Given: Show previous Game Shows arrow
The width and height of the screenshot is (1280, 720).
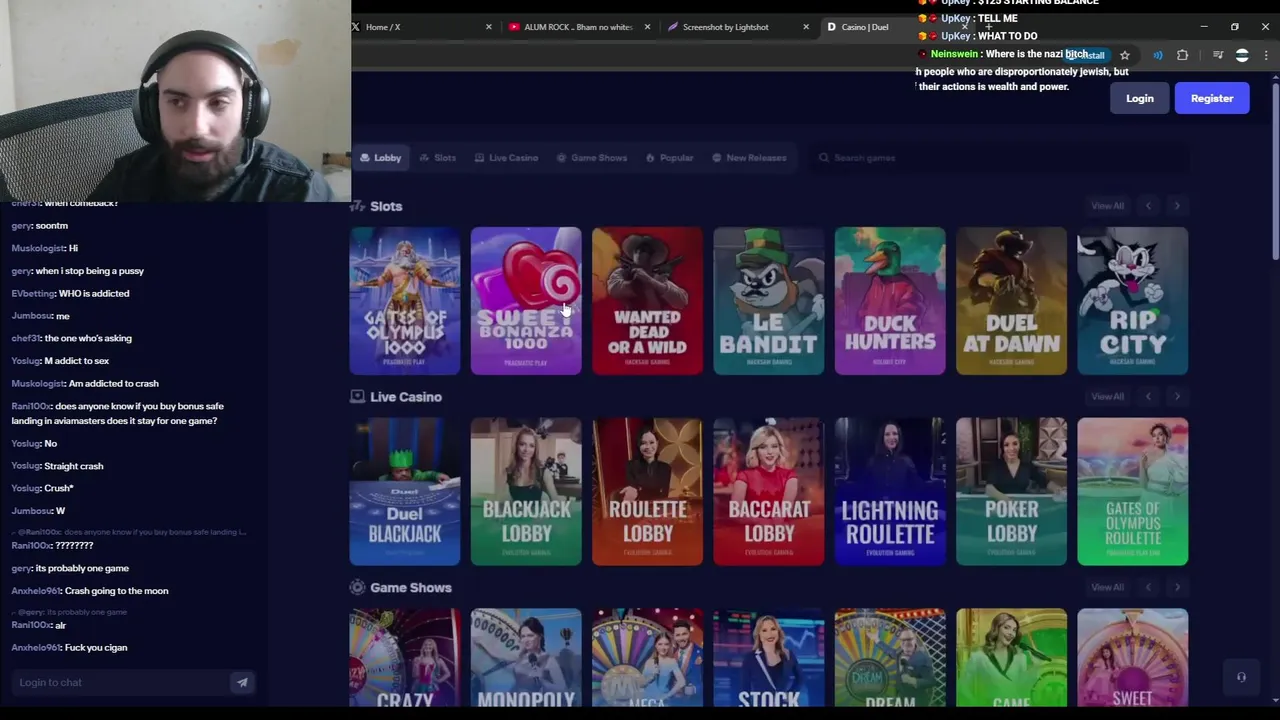Looking at the screenshot, I should pyautogui.click(x=1148, y=587).
